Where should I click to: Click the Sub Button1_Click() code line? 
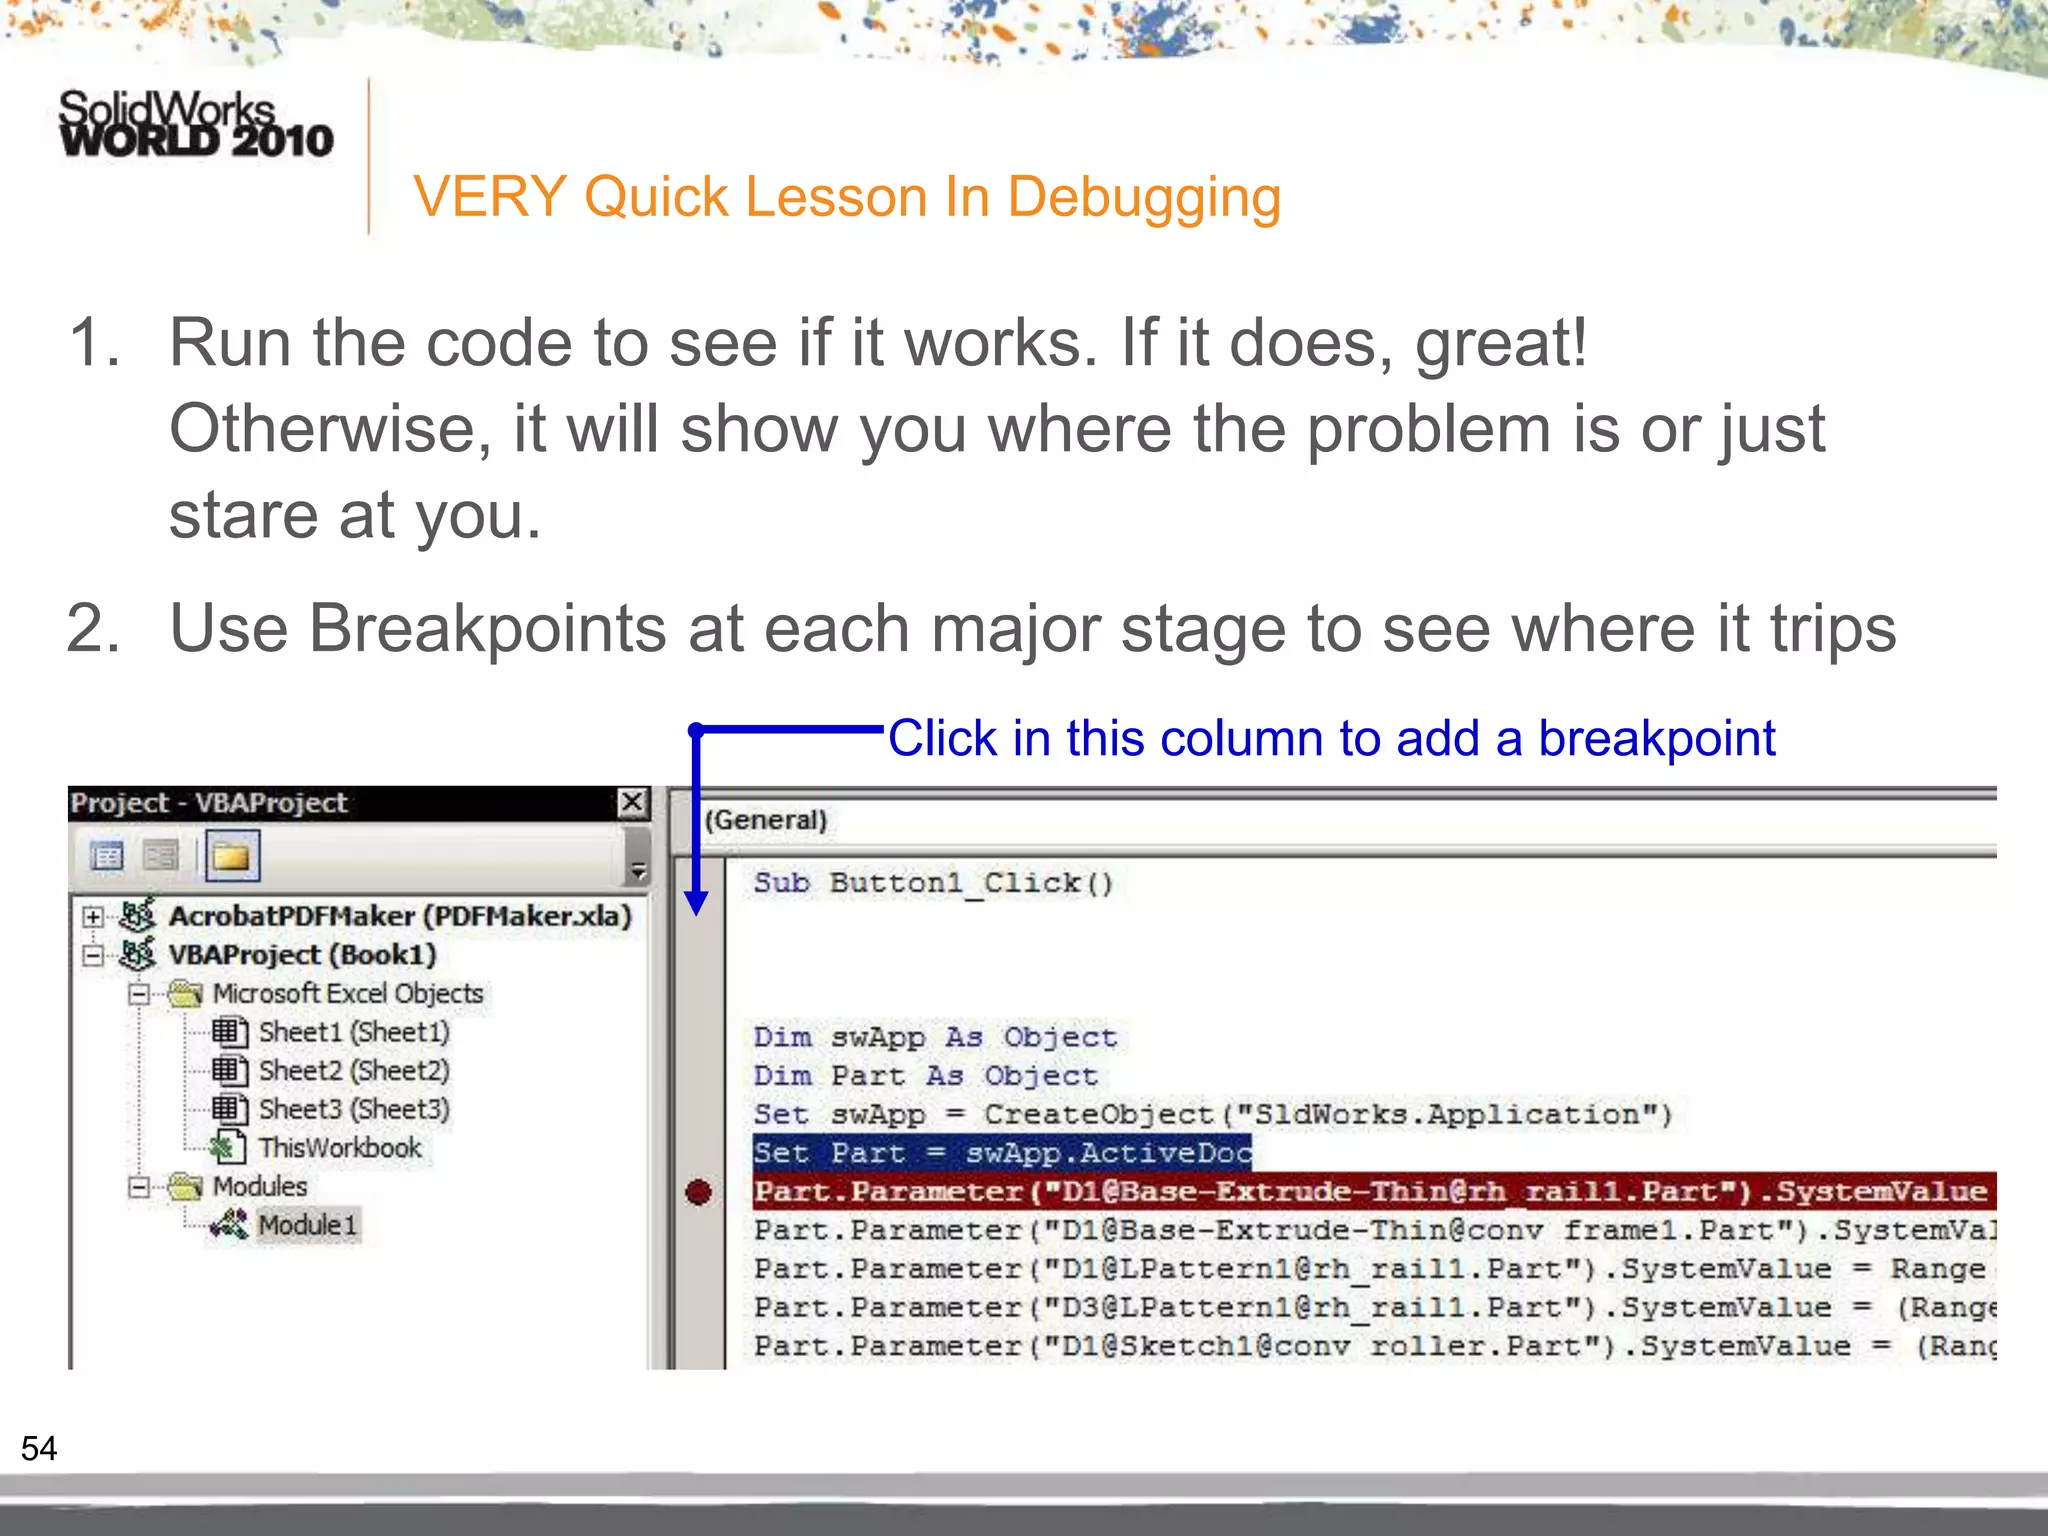[x=932, y=883]
